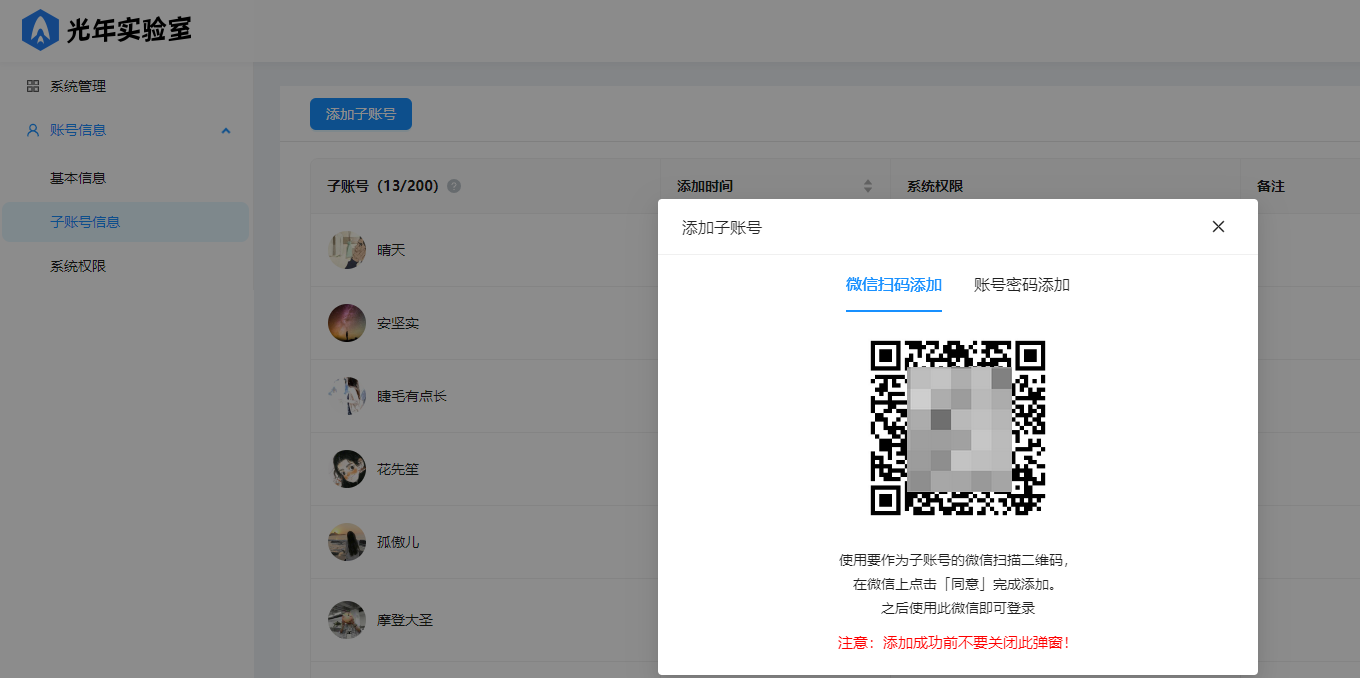Click 花先笙's avatar thumbnail
Image resolution: width=1360 pixels, height=678 pixels.
tap(347, 469)
